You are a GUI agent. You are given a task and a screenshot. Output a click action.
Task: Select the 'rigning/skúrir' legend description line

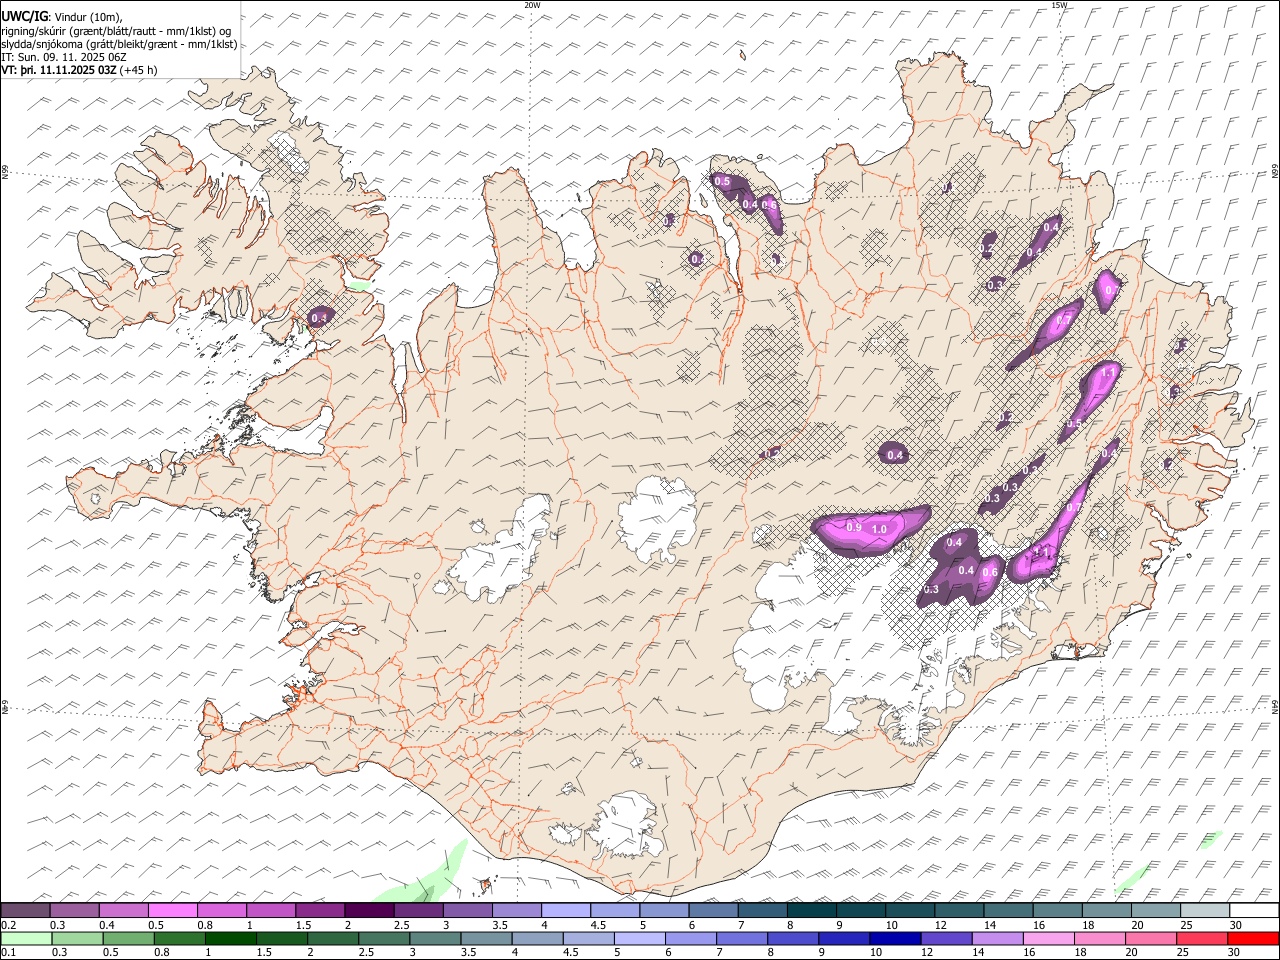click(x=118, y=31)
